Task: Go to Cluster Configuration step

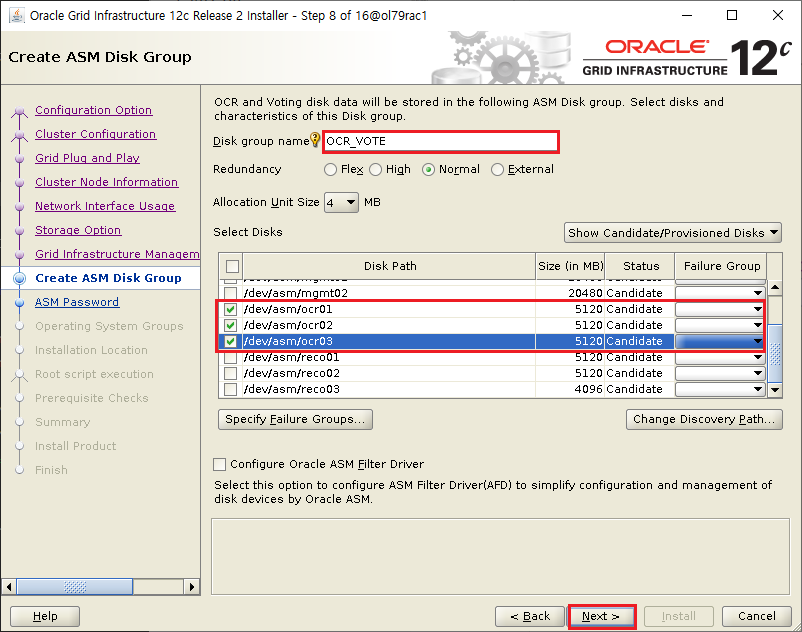Action: (96, 134)
